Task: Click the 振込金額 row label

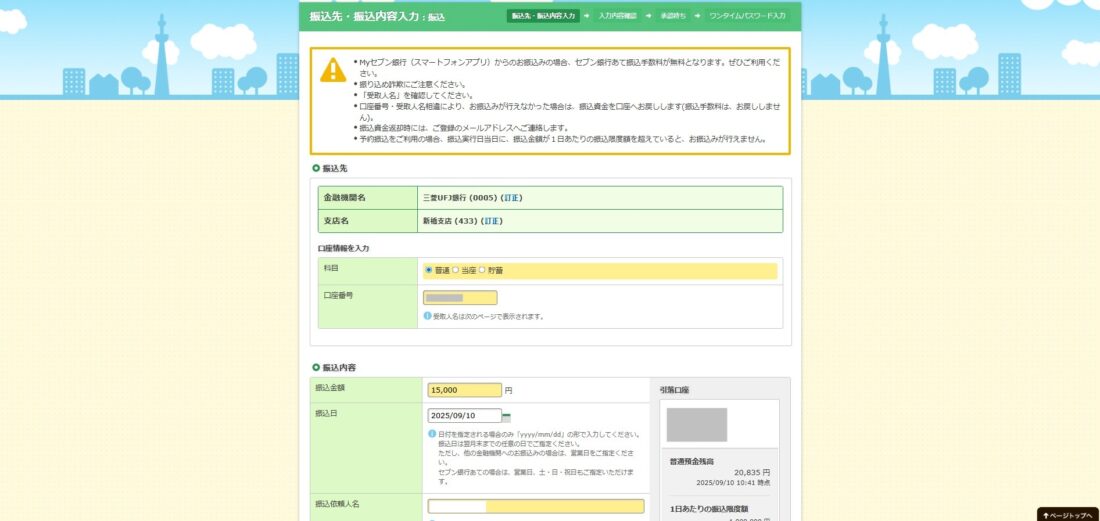Action: click(330, 387)
